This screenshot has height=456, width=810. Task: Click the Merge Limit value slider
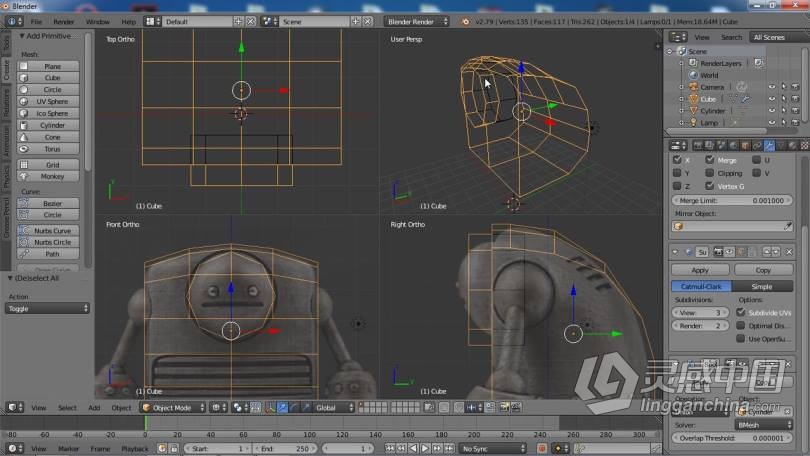(x=732, y=200)
